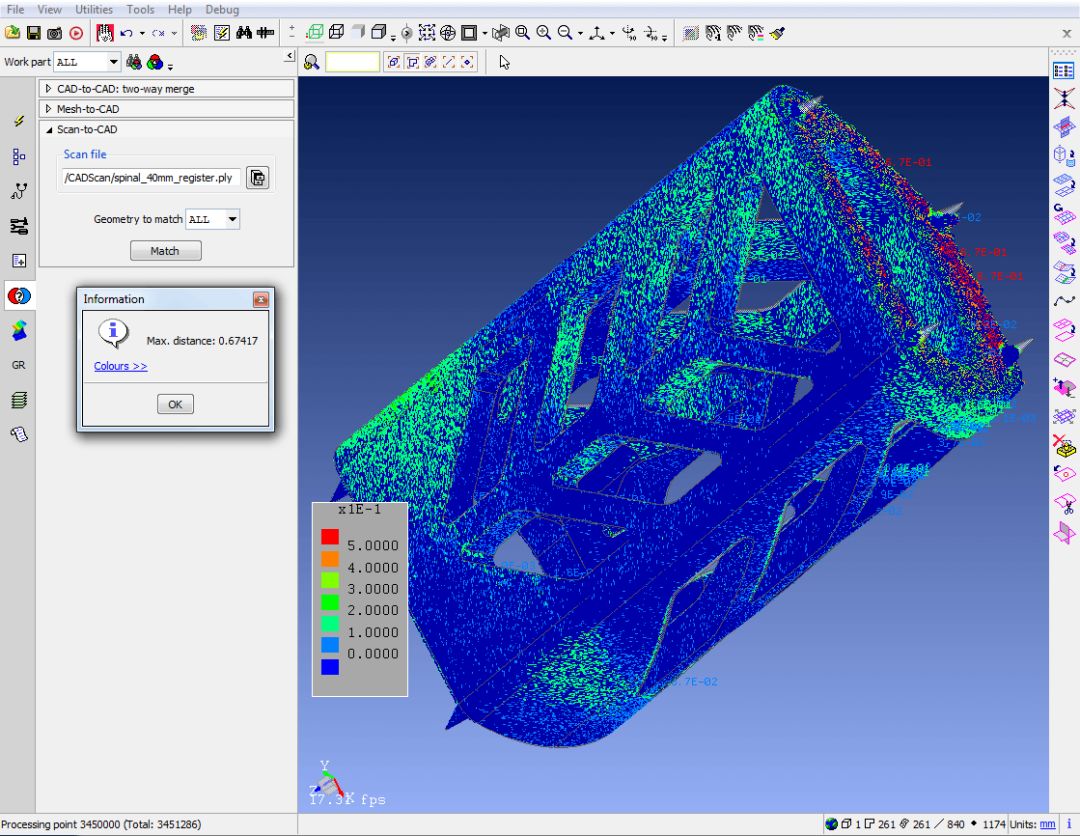Viewport: 1080px width, 836px height.
Task: Click the zoom in magnifier icon
Action: pyautogui.click(x=544, y=33)
